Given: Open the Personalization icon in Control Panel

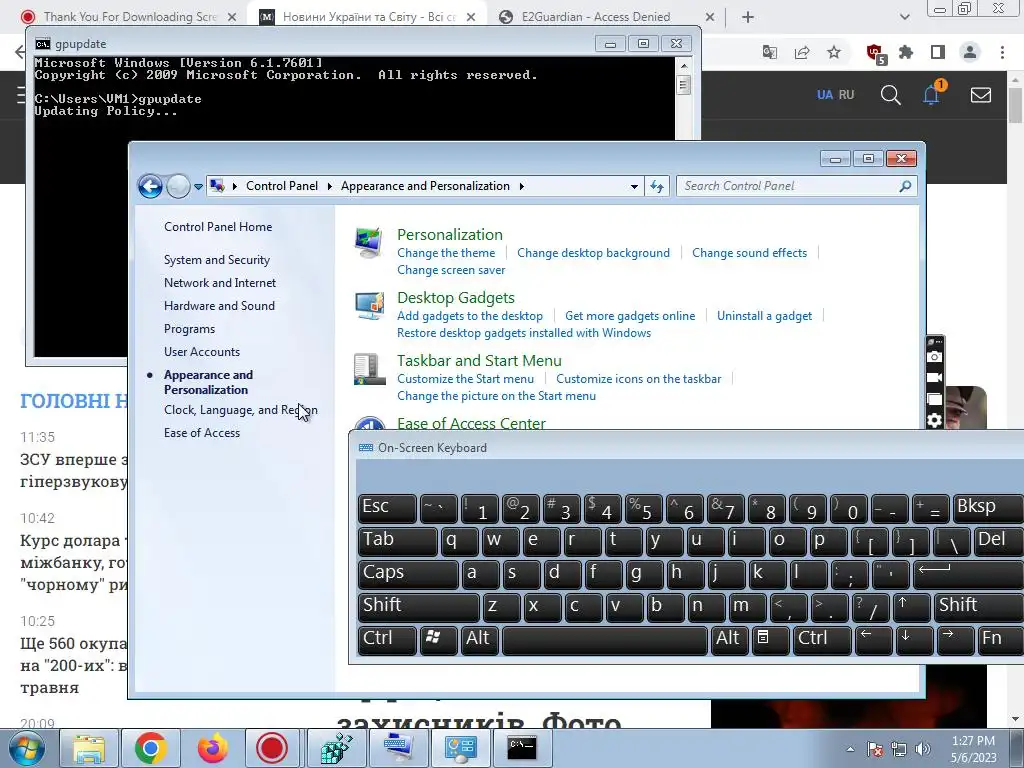Looking at the screenshot, I should [x=368, y=242].
